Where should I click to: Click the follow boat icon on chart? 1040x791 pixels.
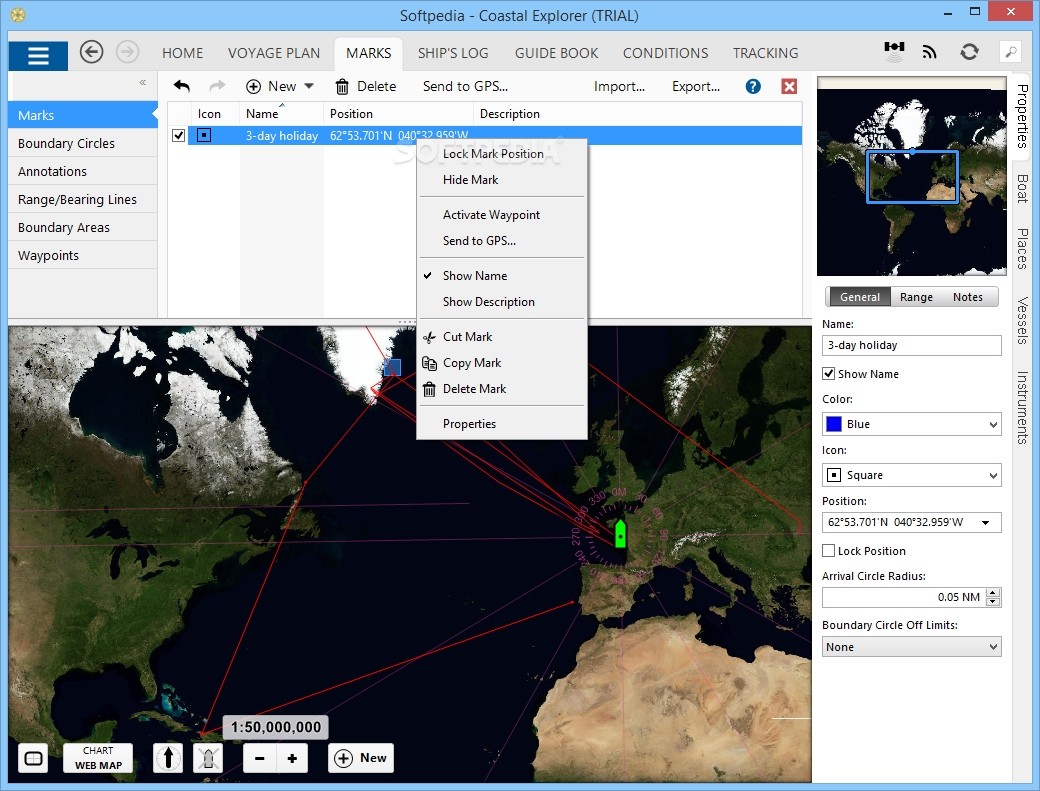[208, 758]
